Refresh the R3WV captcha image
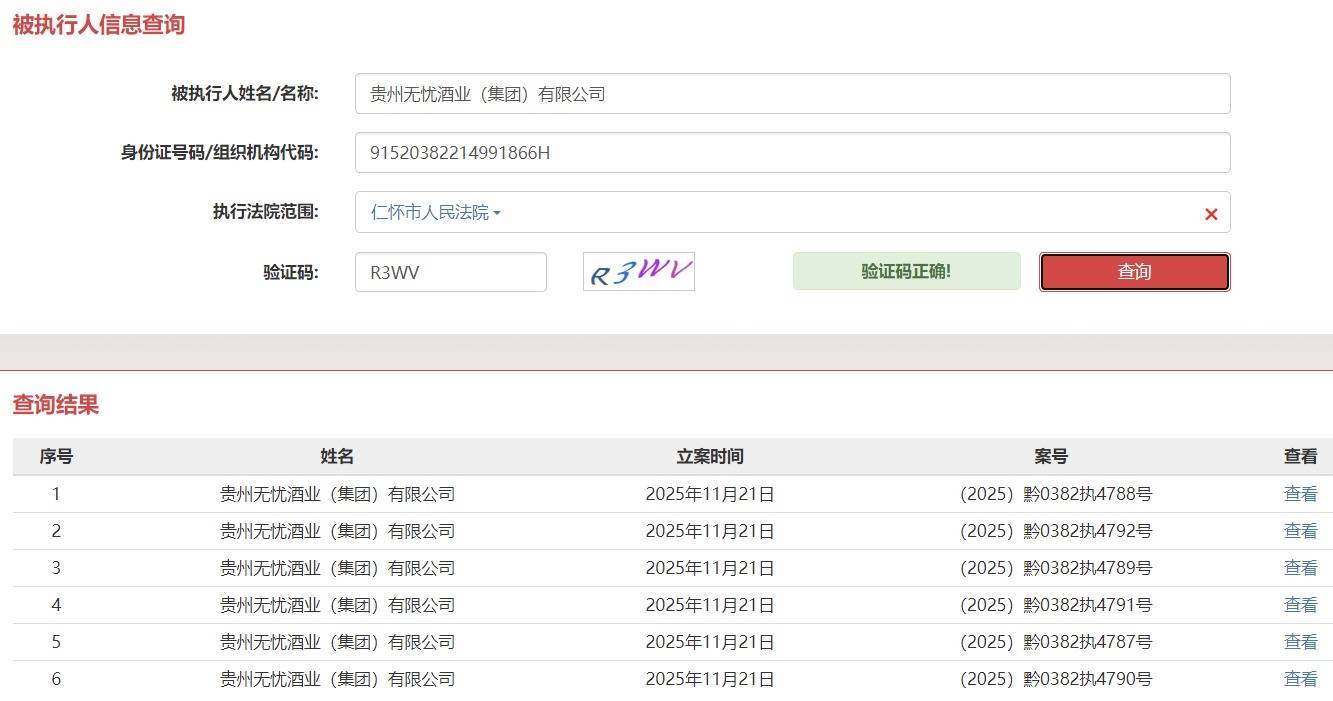 [639, 272]
